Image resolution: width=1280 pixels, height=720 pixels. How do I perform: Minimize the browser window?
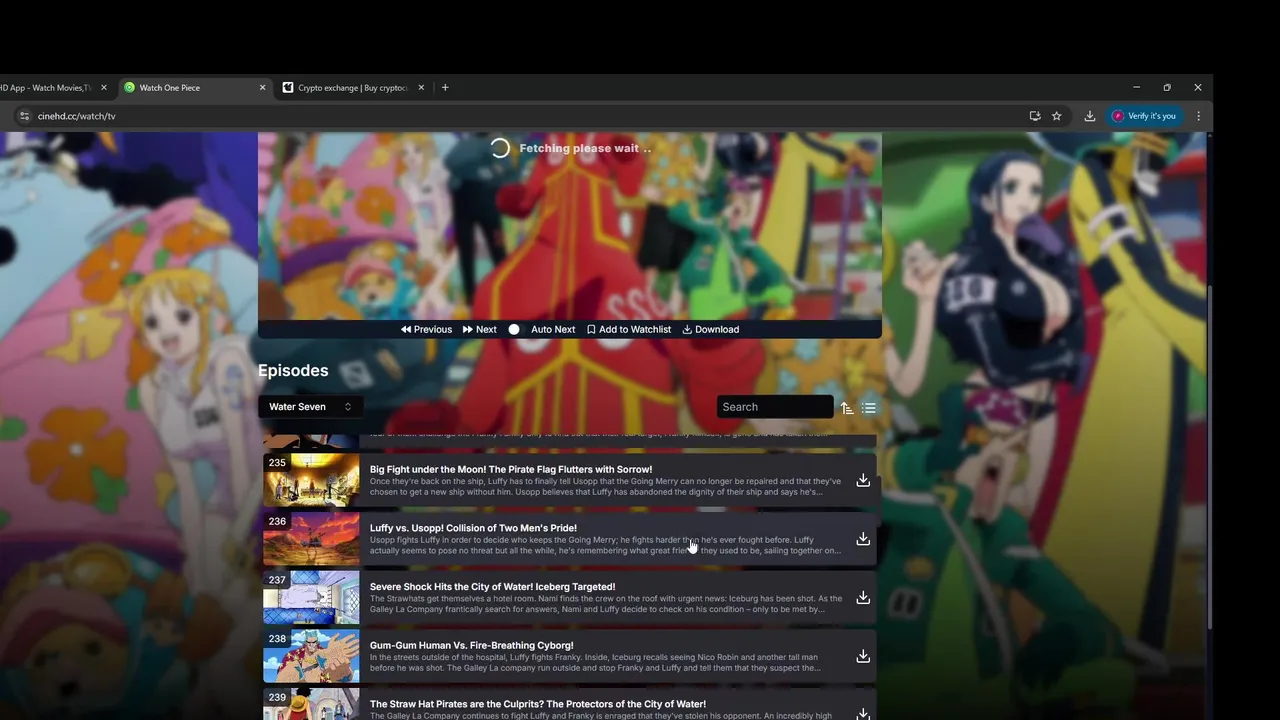[1136, 88]
